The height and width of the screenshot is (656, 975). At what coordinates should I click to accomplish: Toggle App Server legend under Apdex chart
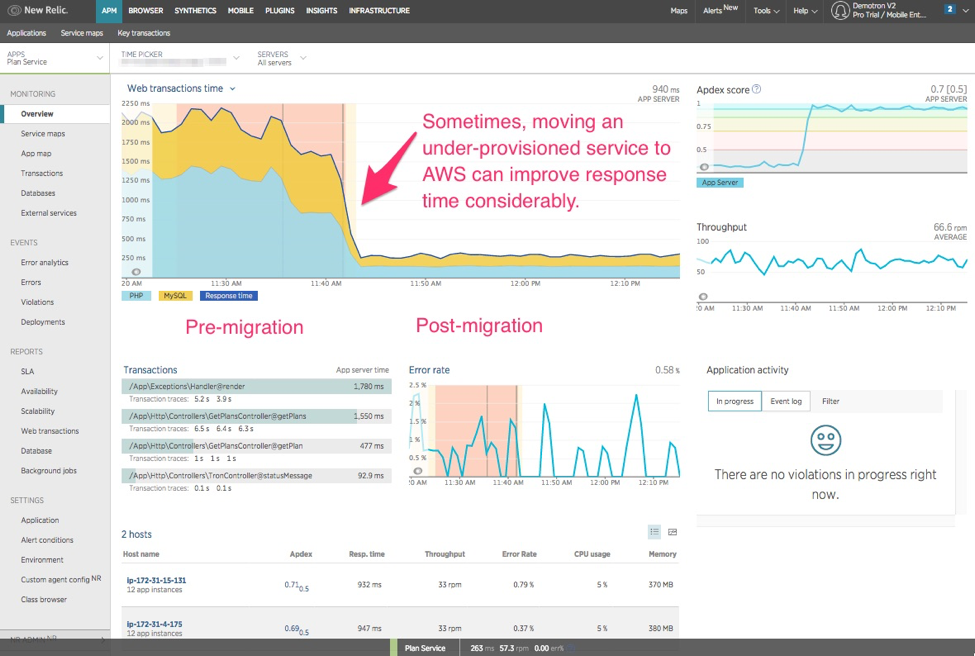[x=719, y=183]
